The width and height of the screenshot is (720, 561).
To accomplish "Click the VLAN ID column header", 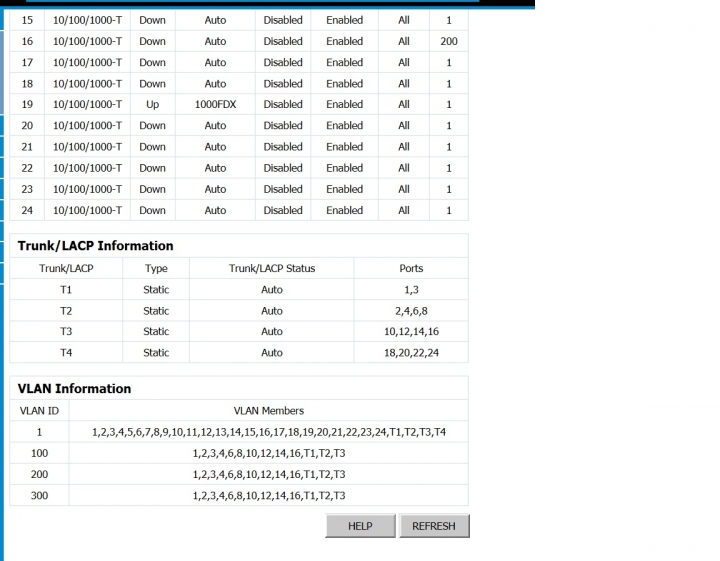I will pyautogui.click(x=39, y=410).
